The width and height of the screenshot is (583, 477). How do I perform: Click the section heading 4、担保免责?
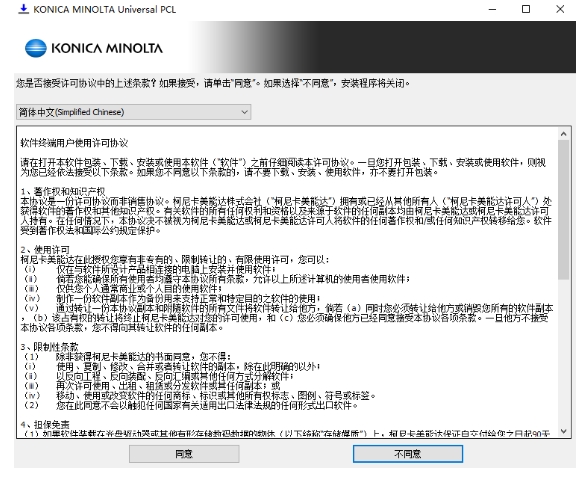[45, 424]
